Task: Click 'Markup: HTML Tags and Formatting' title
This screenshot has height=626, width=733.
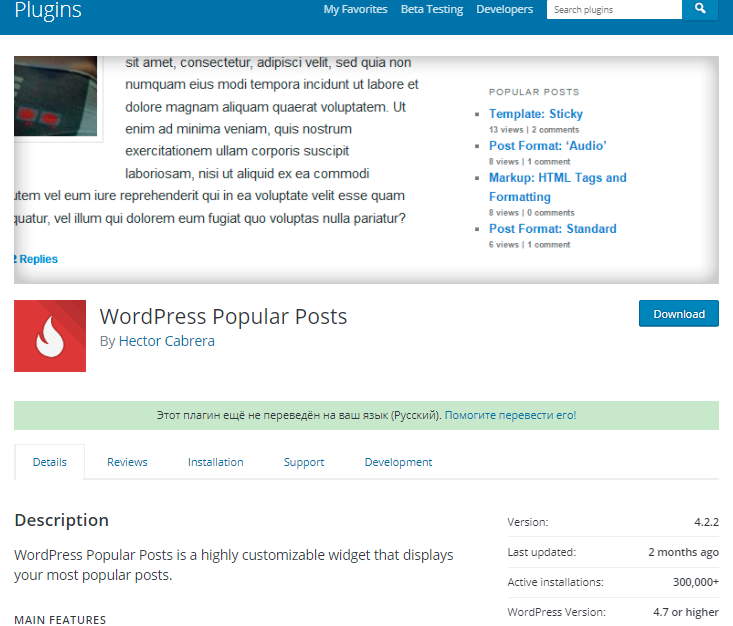Action: tap(557, 187)
